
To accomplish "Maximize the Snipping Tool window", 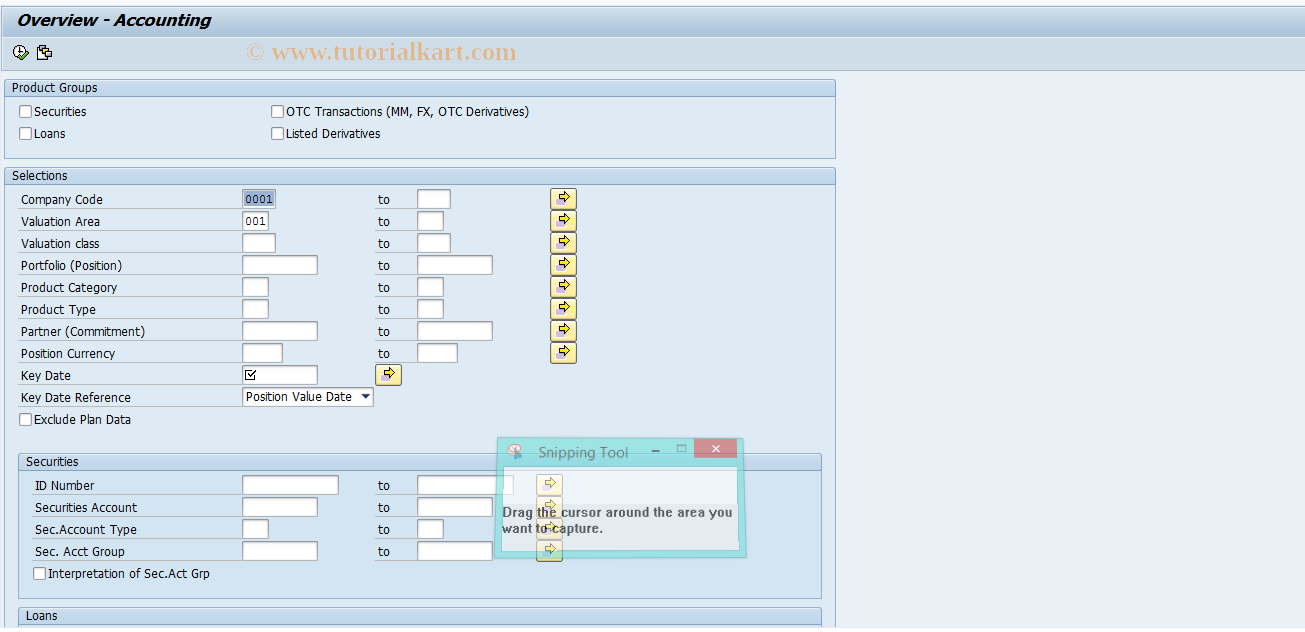I will point(682,449).
